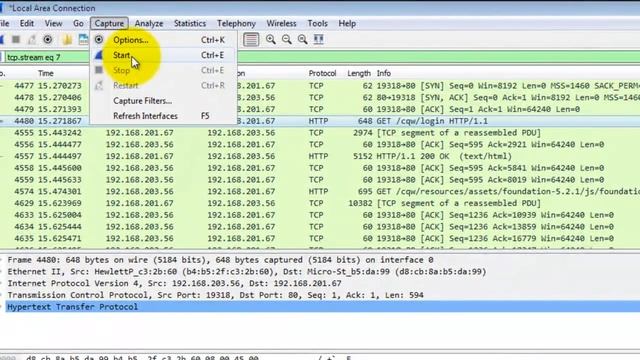Select packet 4556 row
The width and height of the screenshot is (640, 360).
pyautogui.click(x=320, y=144)
